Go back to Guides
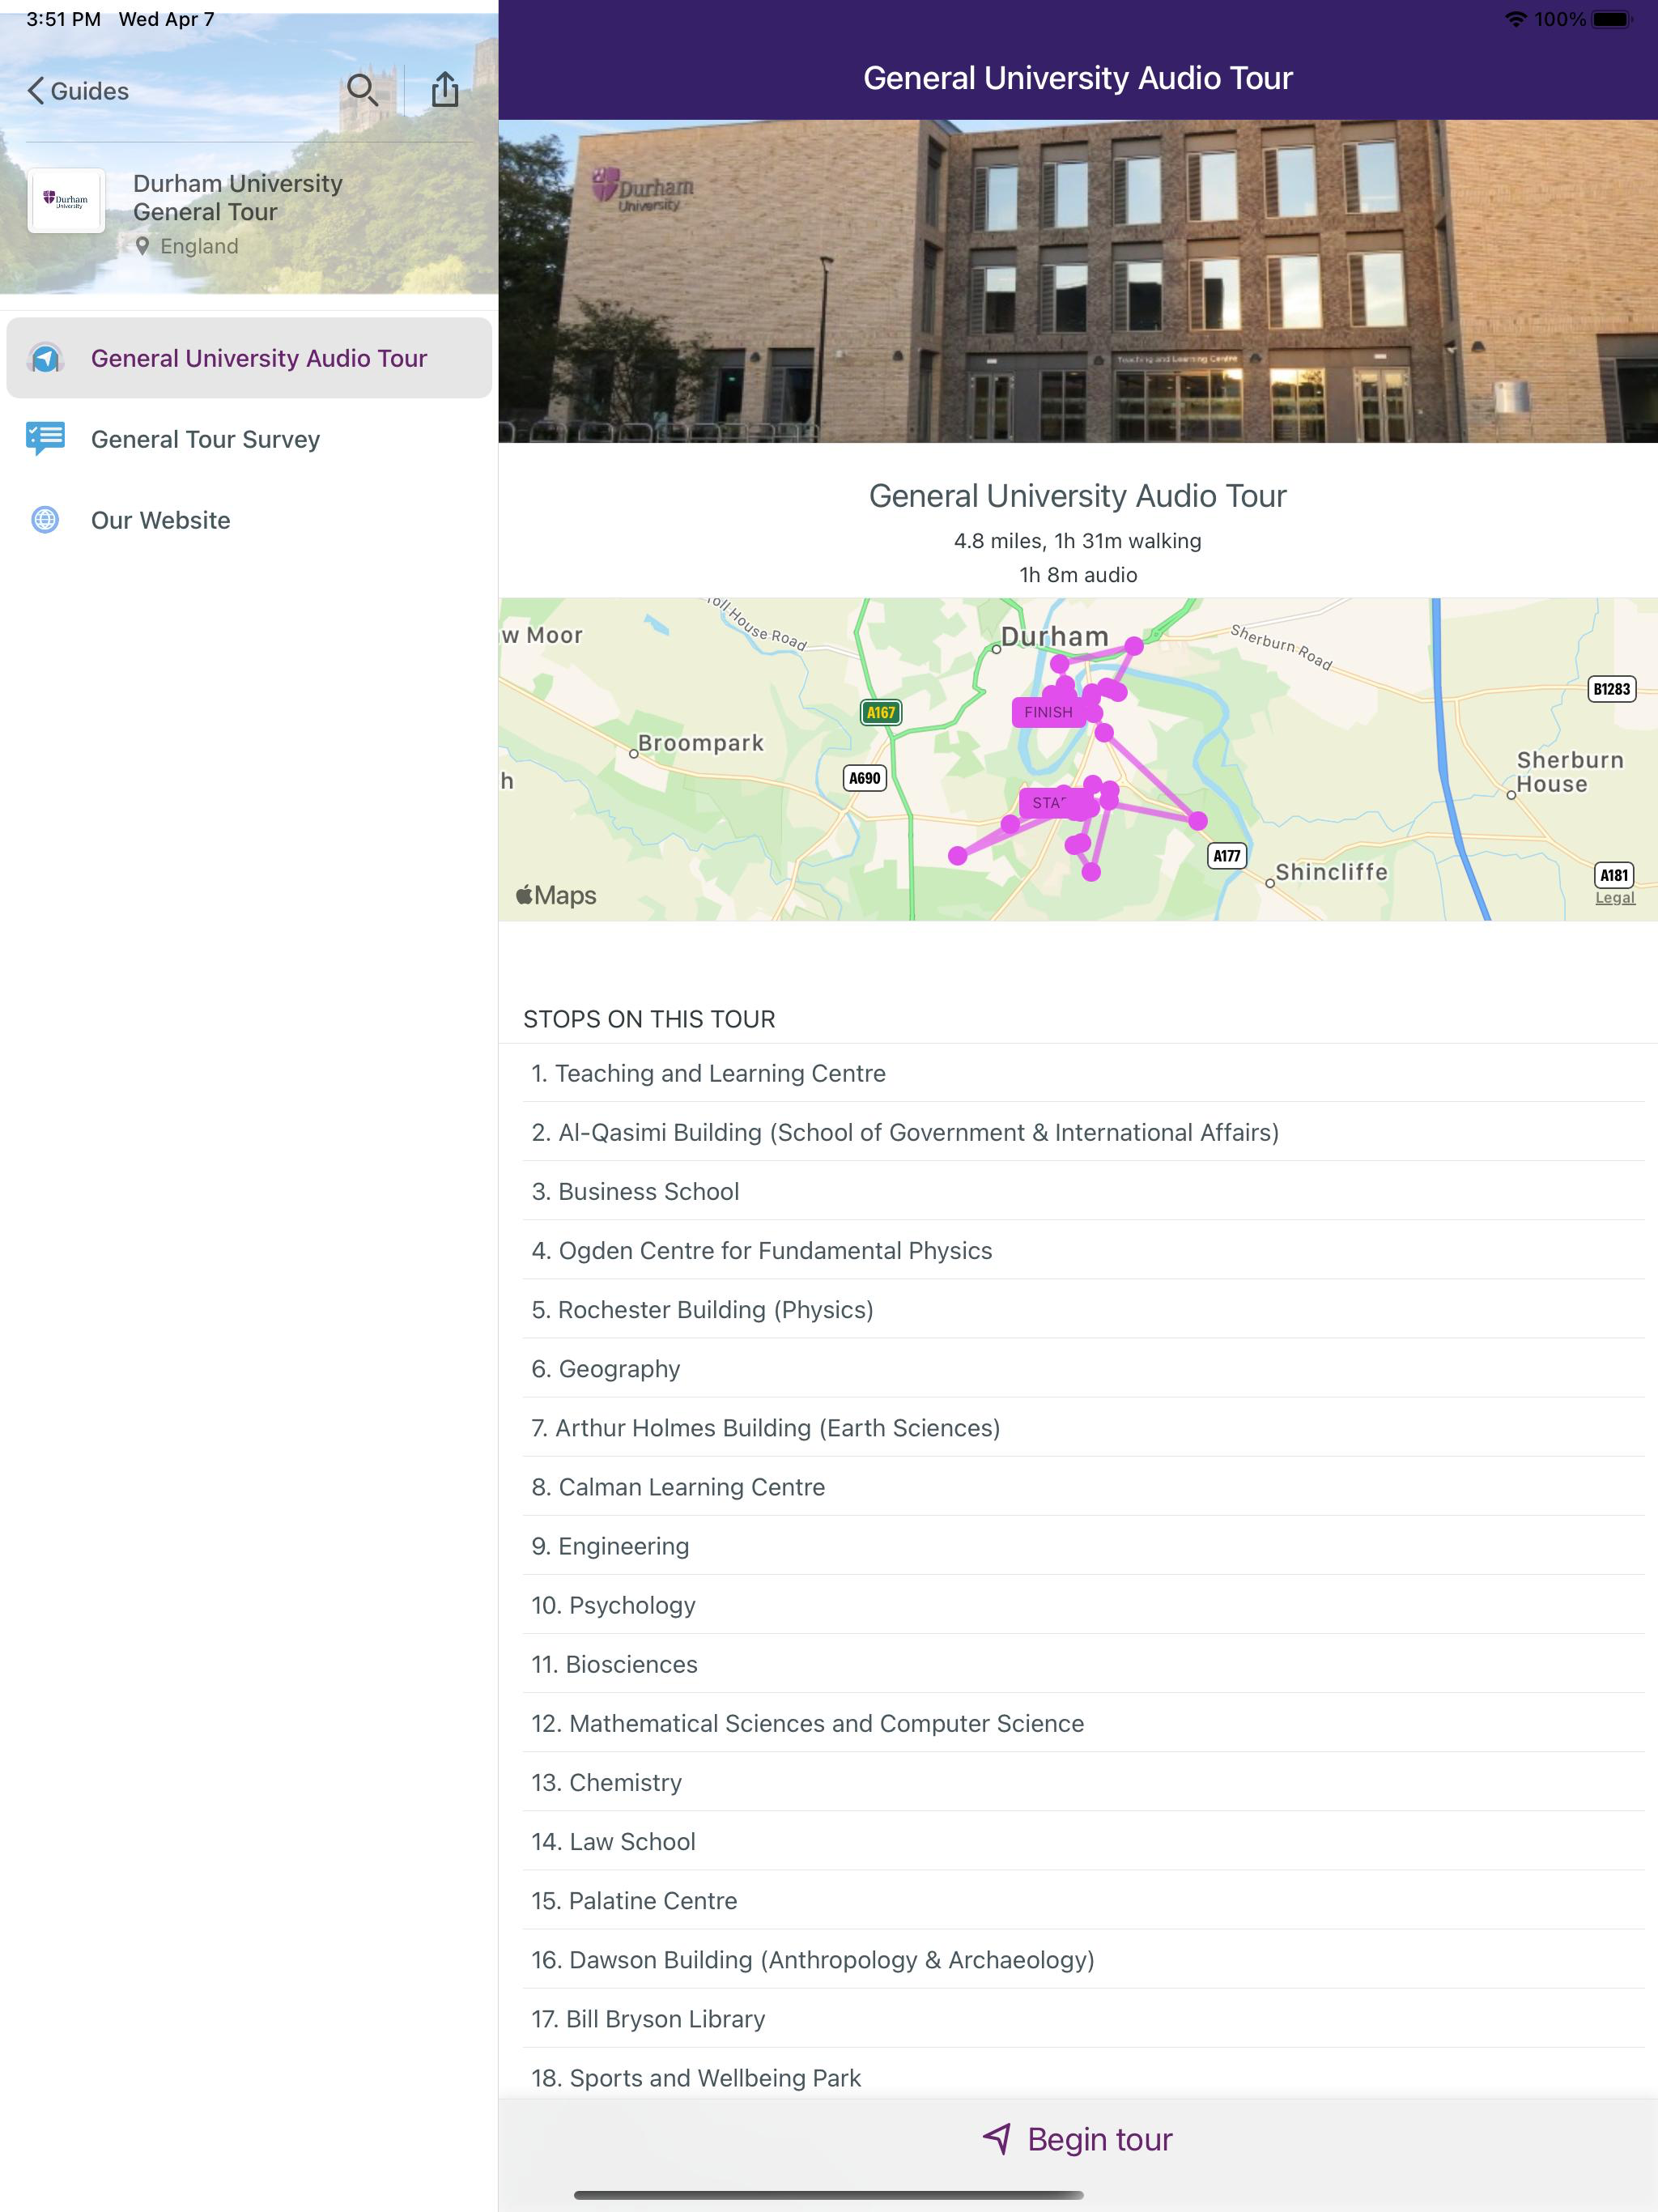Screen dimensions: 1658x2212 (78, 91)
